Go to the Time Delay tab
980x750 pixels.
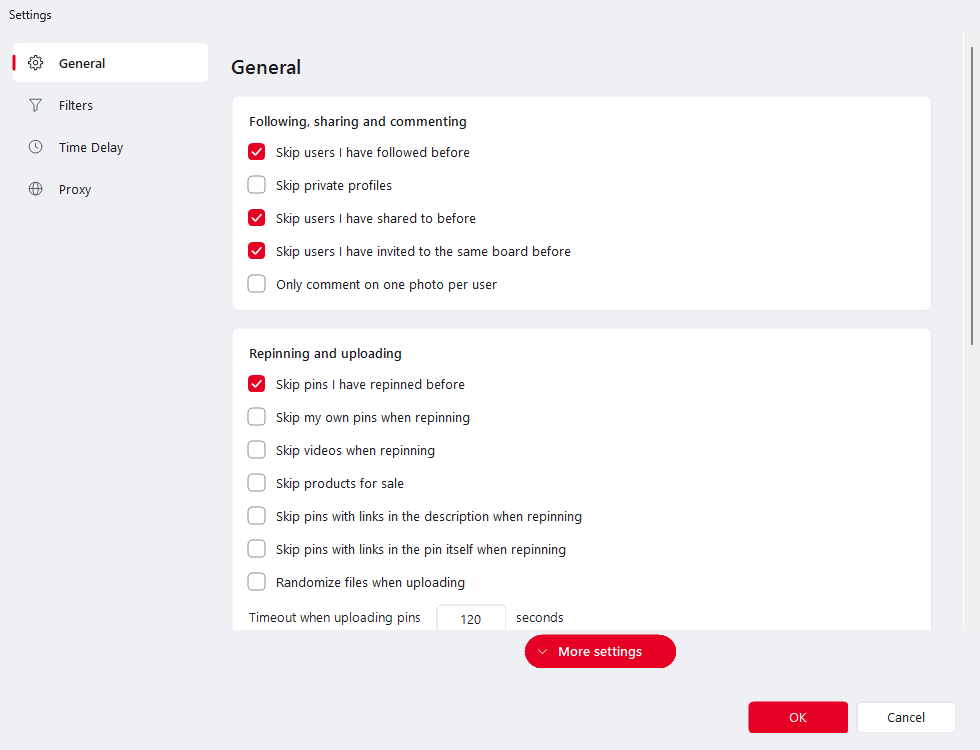(111, 147)
